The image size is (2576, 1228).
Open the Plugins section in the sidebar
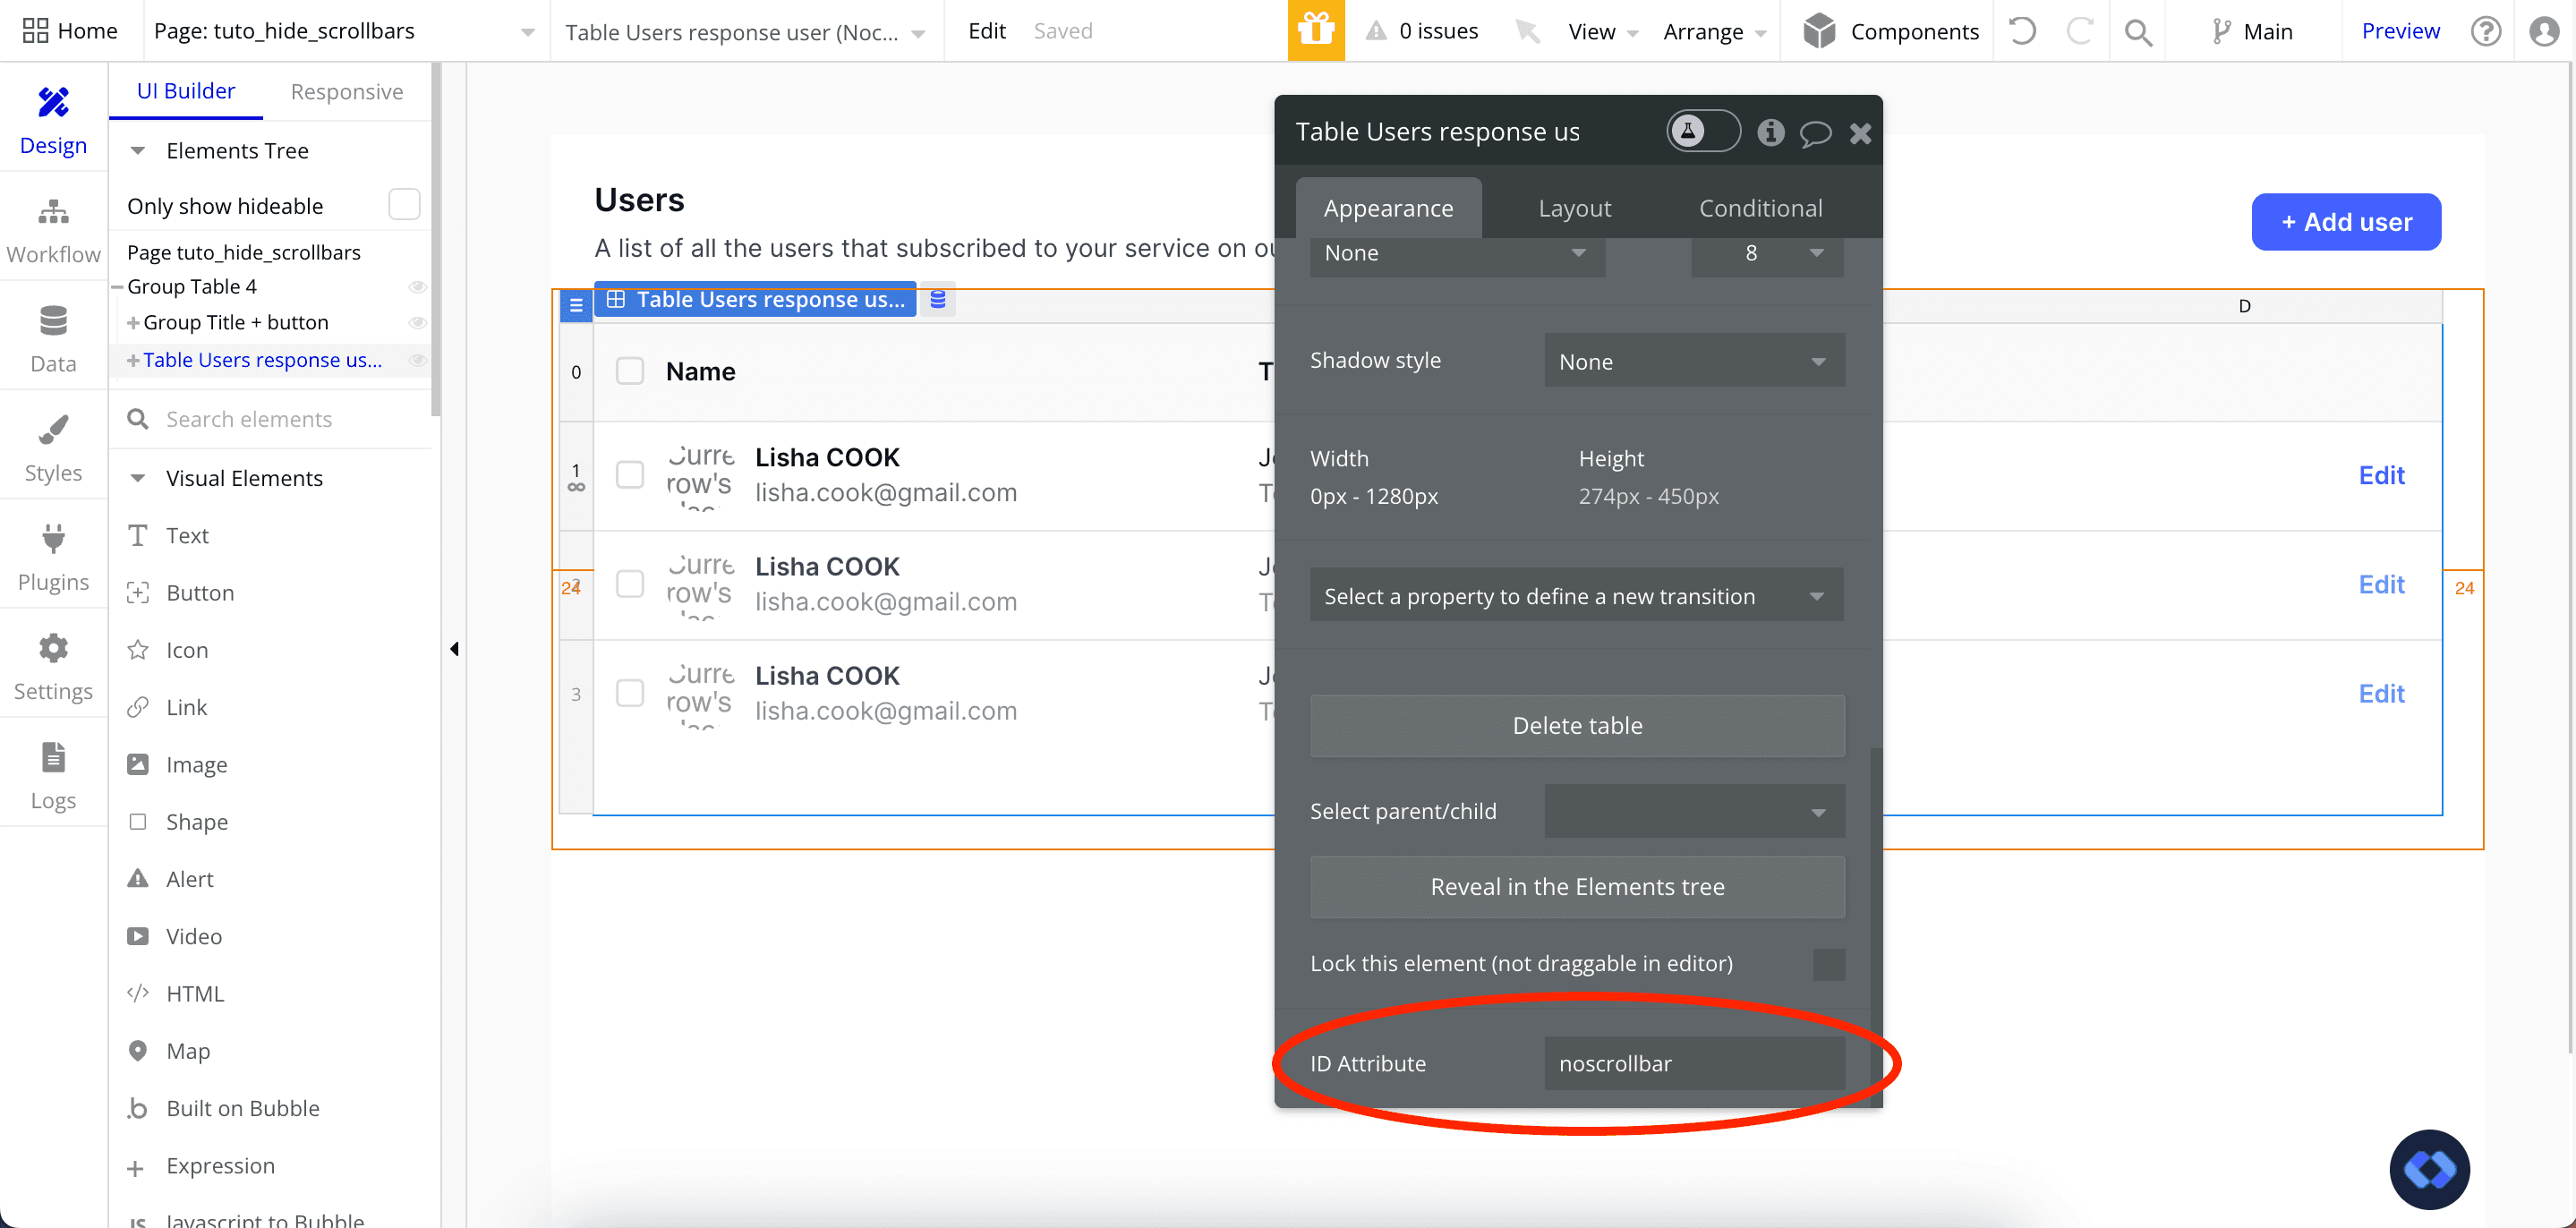pos(53,557)
